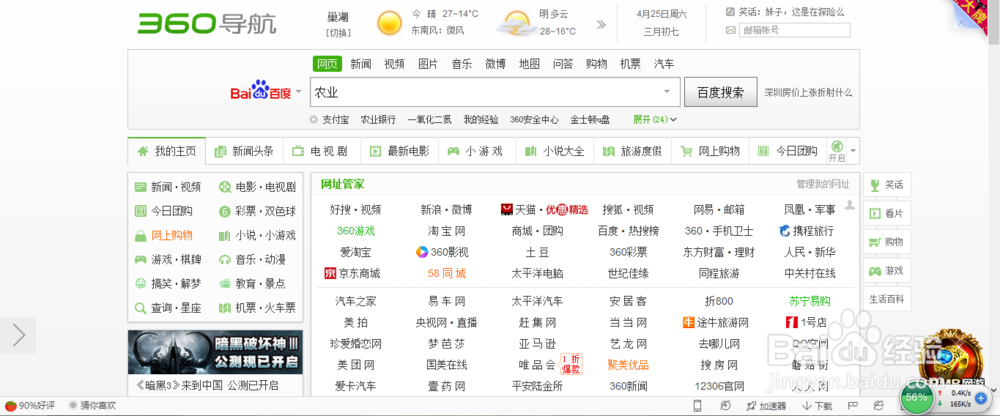Open the 笑话 side button

pos(887,185)
